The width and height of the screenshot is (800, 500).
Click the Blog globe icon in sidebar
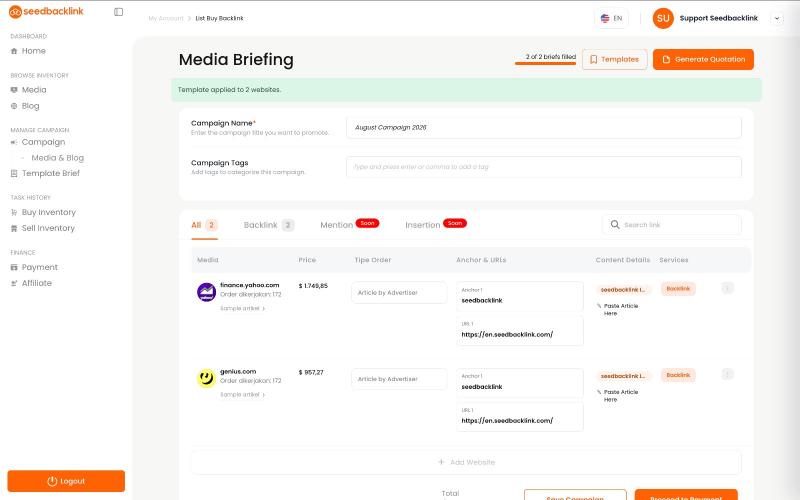[14, 106]
